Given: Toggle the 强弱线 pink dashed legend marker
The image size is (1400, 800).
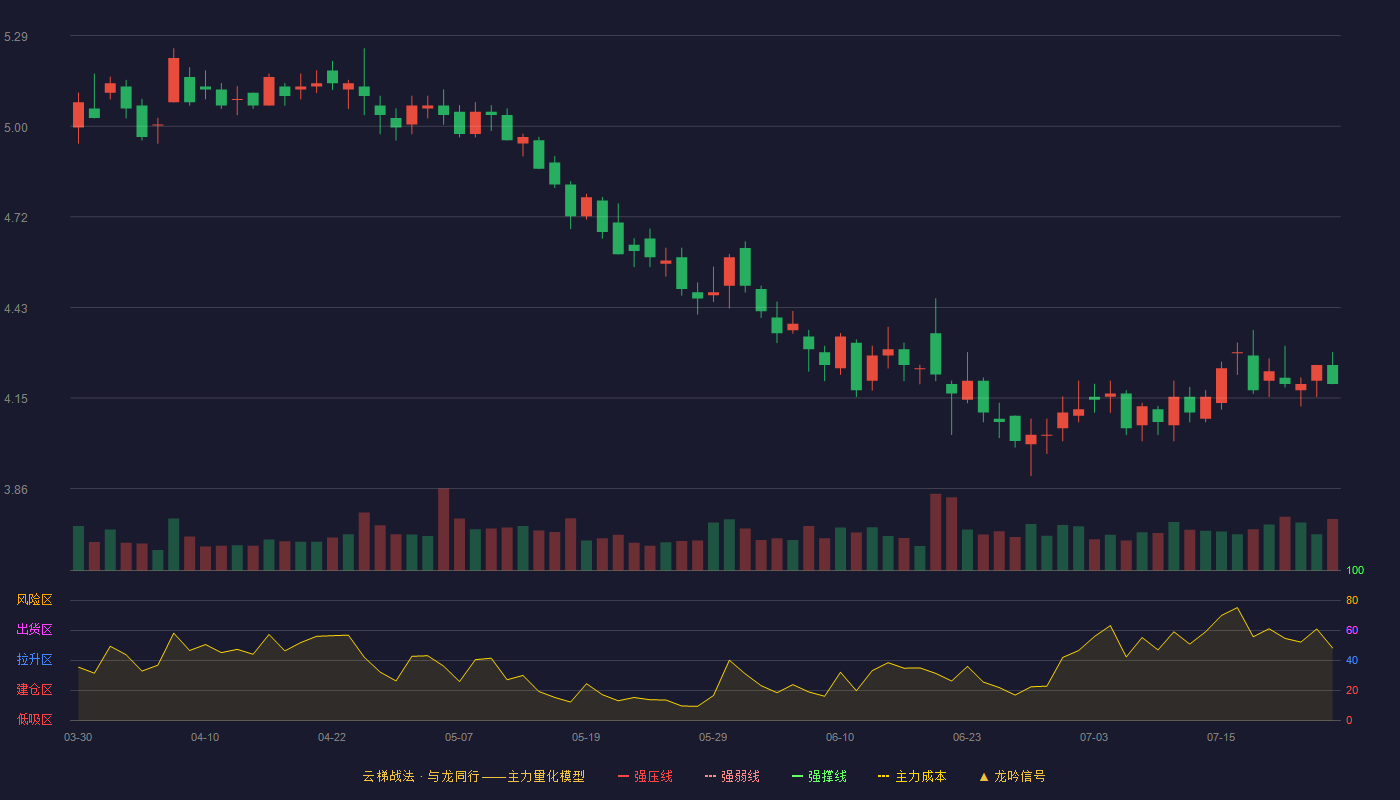Looking at the screenshot, I should [711, 776].
